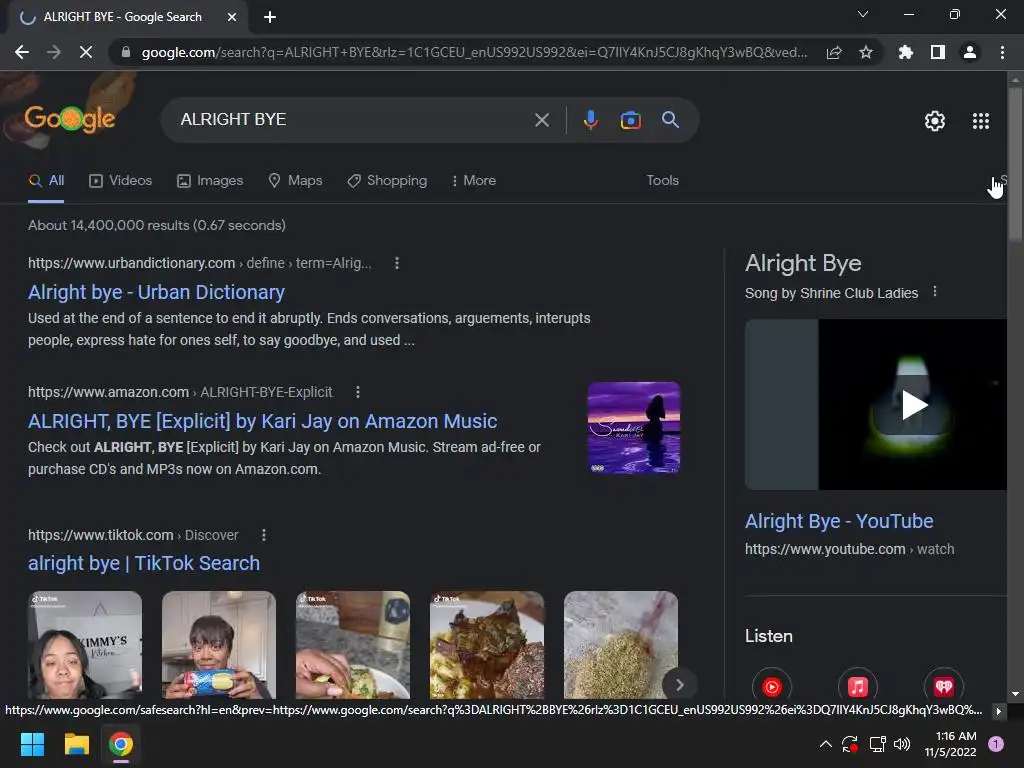Switch to the Shopping tab
The height and width of the screenshot is (768, 1024).
point(387,180)
